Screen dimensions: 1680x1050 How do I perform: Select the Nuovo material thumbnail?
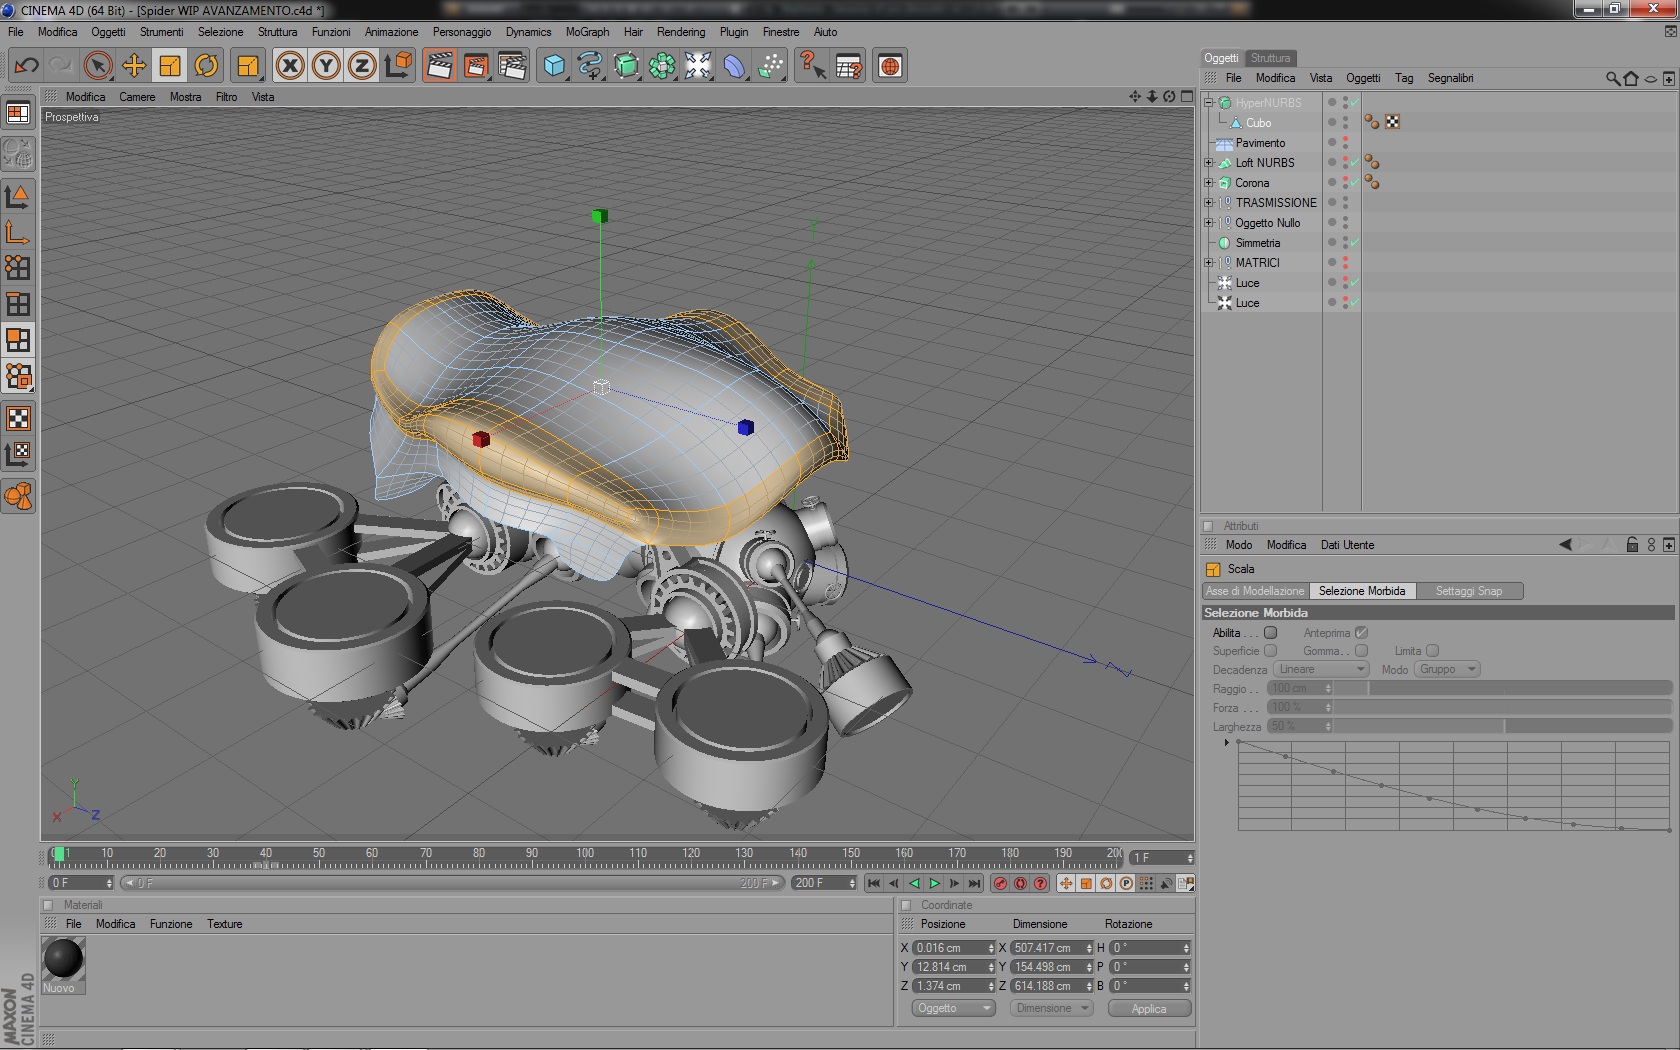pyautogui.click(x=63, y=959)
